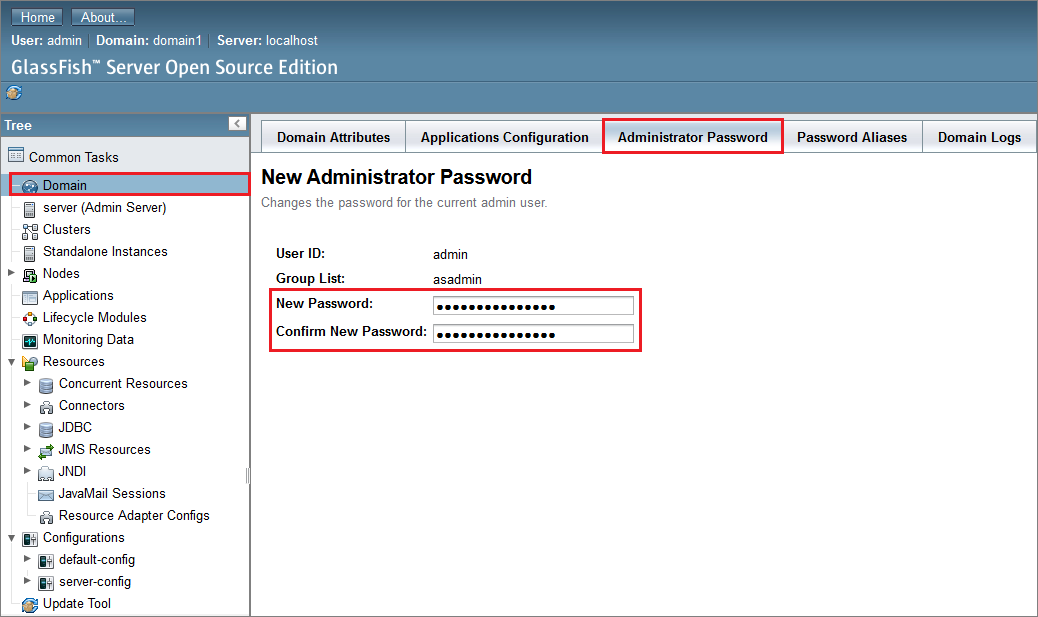Viewport: 1038px width, 617px height.
Task: Expand the JMS Resources node
Action: (27, 448)
